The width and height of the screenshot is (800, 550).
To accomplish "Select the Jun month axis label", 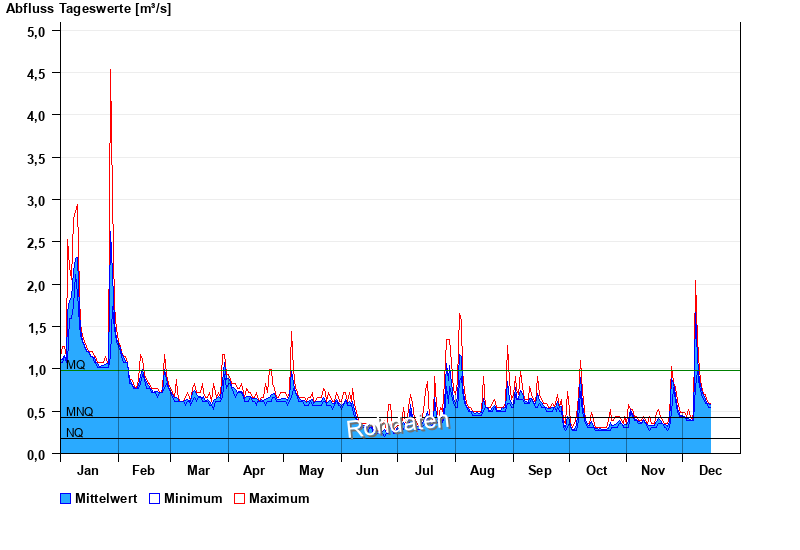I will click(x=368, y=471).
